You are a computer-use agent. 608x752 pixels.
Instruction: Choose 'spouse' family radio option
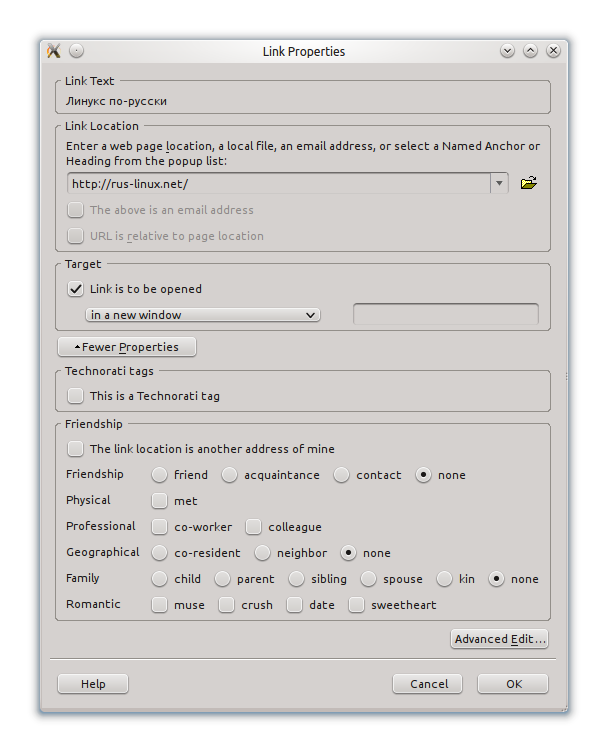click(x=369, y=579)
